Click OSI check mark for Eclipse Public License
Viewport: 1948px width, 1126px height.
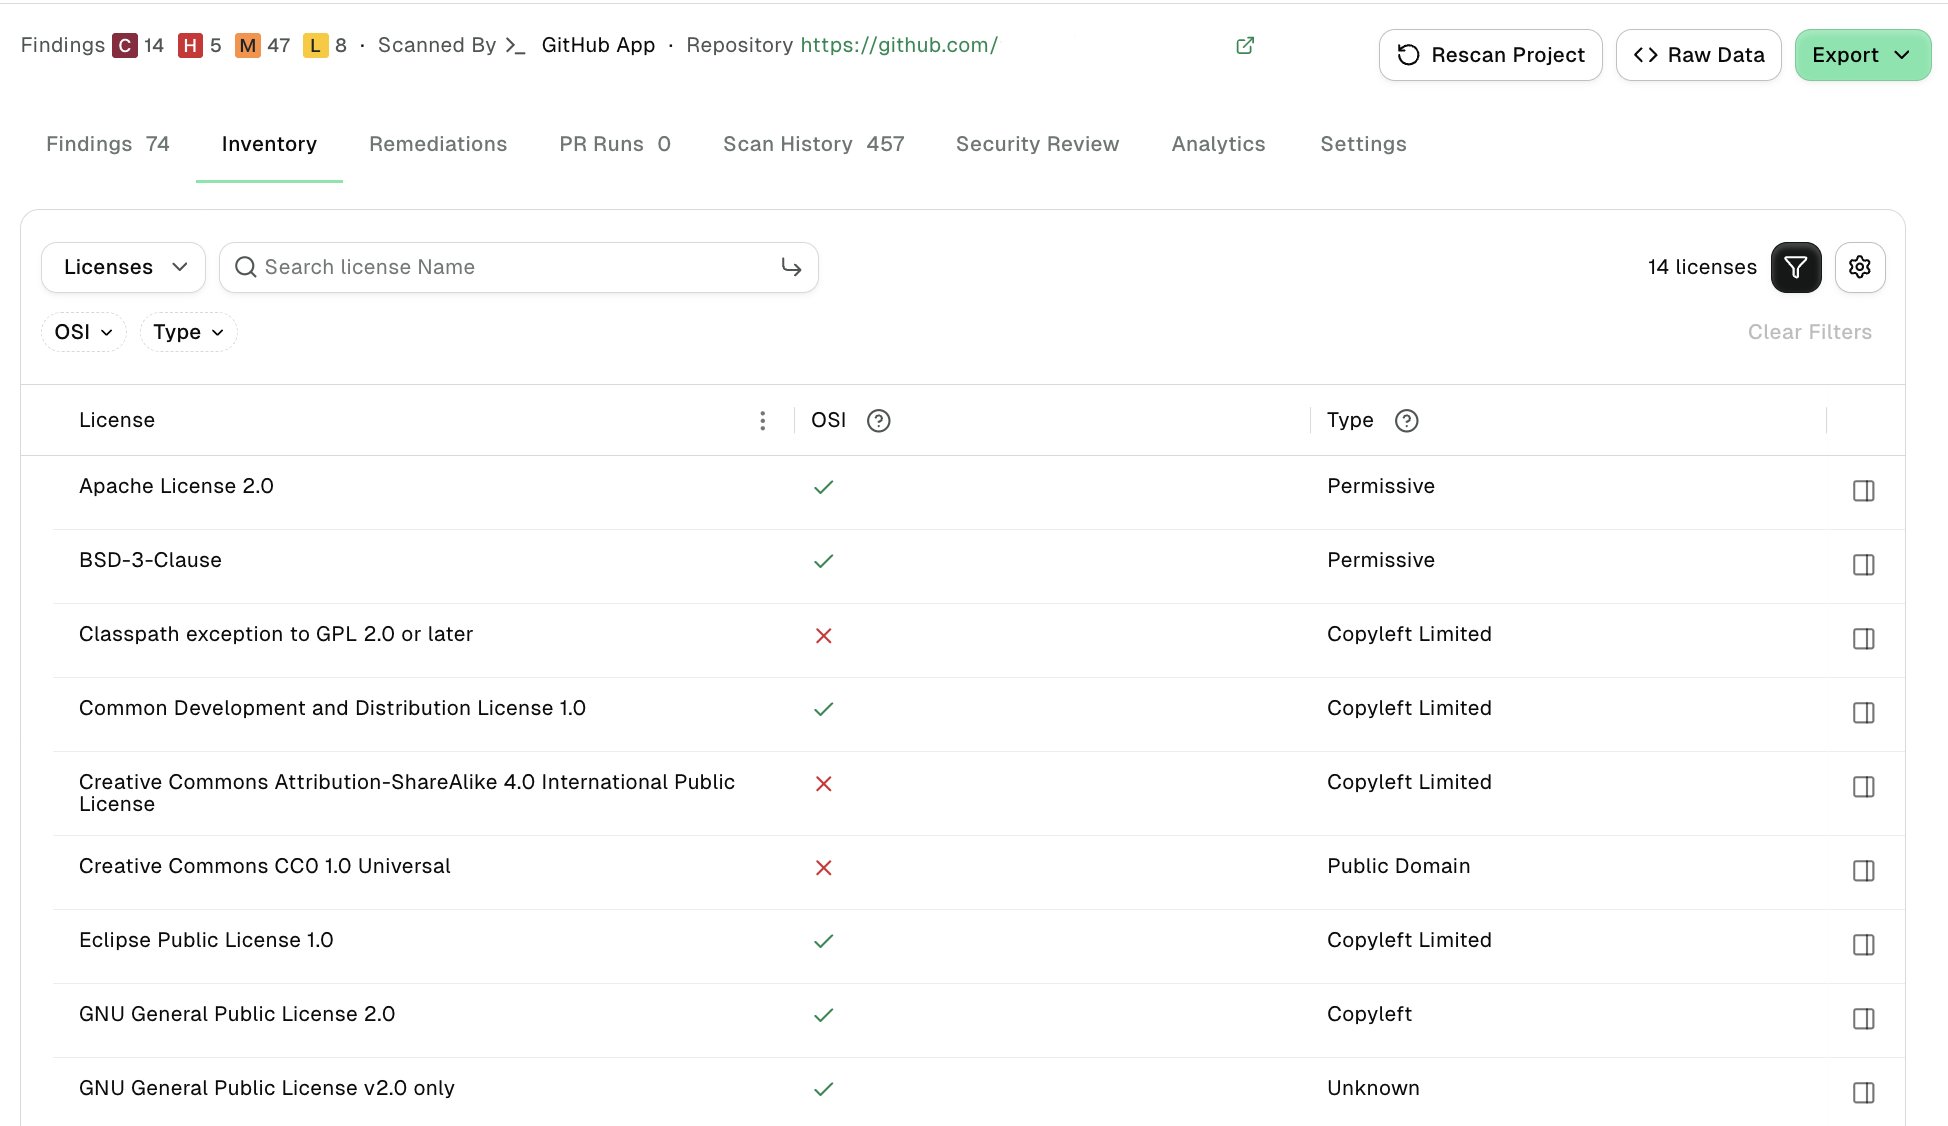click(x=823, y=941)
